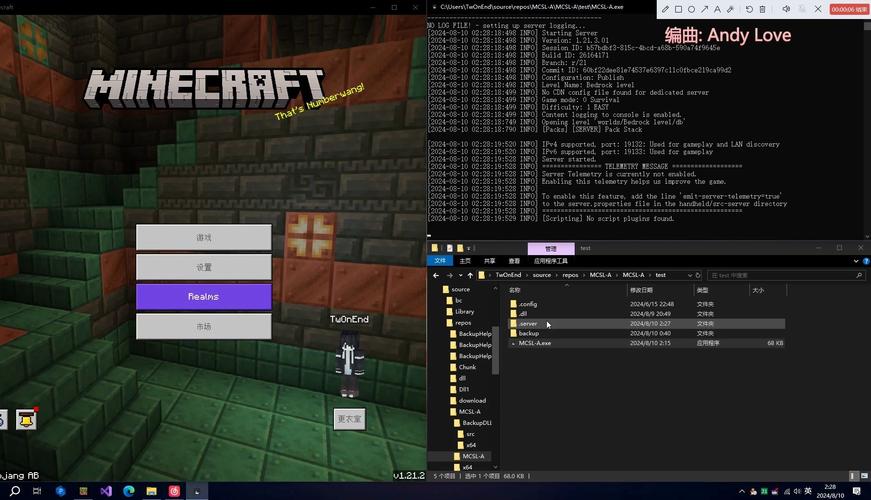871x500 pixels.
Task: Toggle the speaker sound icon in recorder
Action: [785, 9]
